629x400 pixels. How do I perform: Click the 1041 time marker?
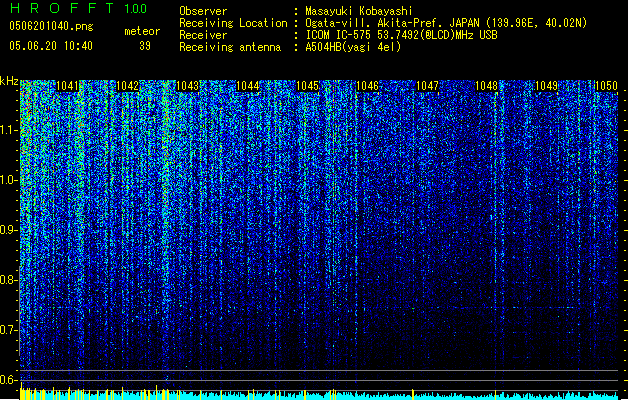(x=67, y=86)
